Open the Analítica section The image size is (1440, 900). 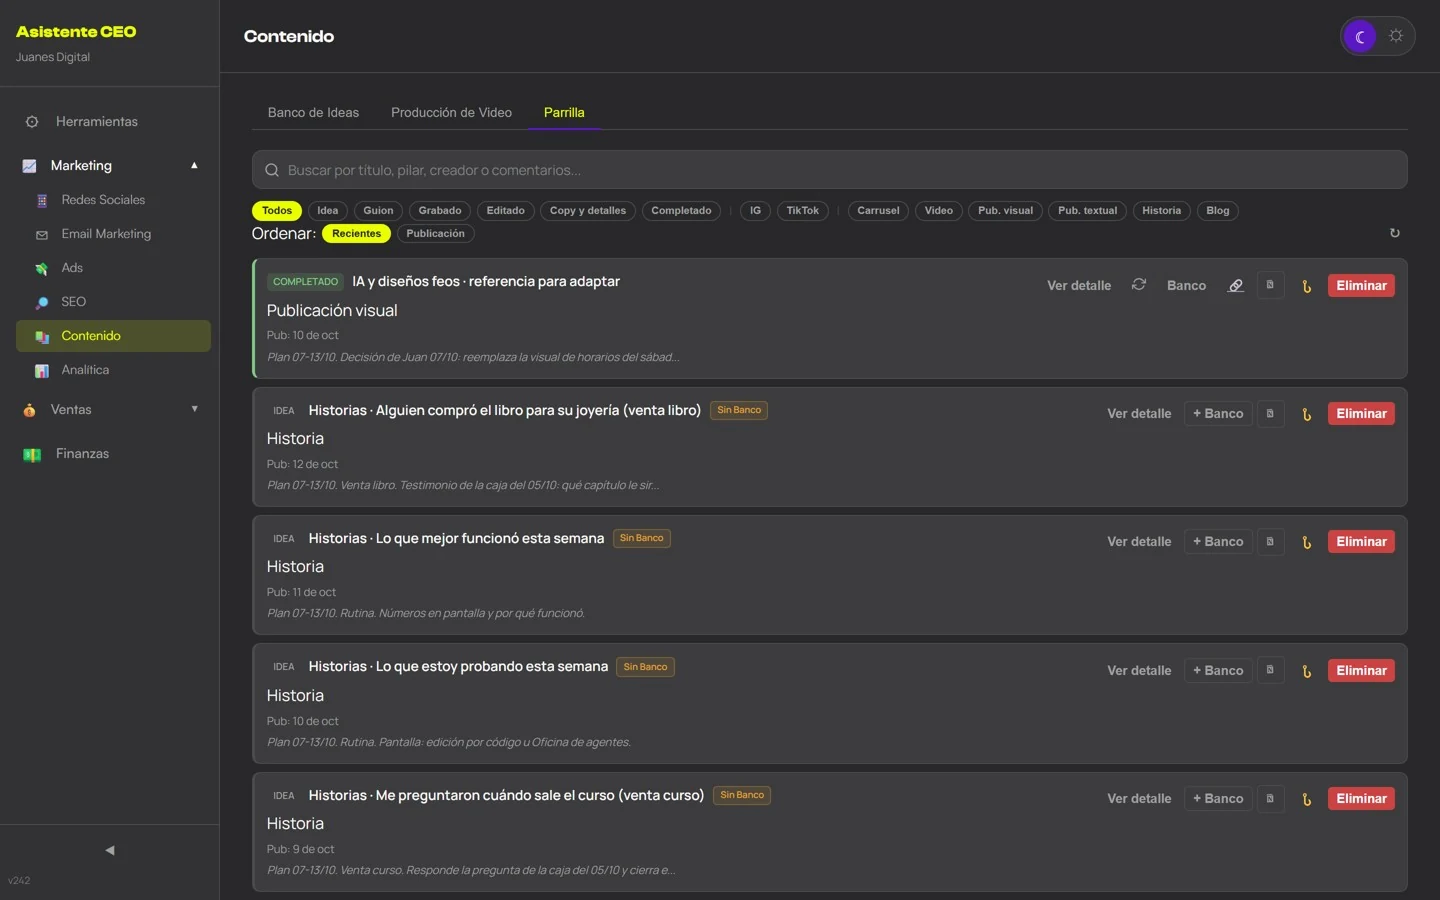tap(113, 370)
